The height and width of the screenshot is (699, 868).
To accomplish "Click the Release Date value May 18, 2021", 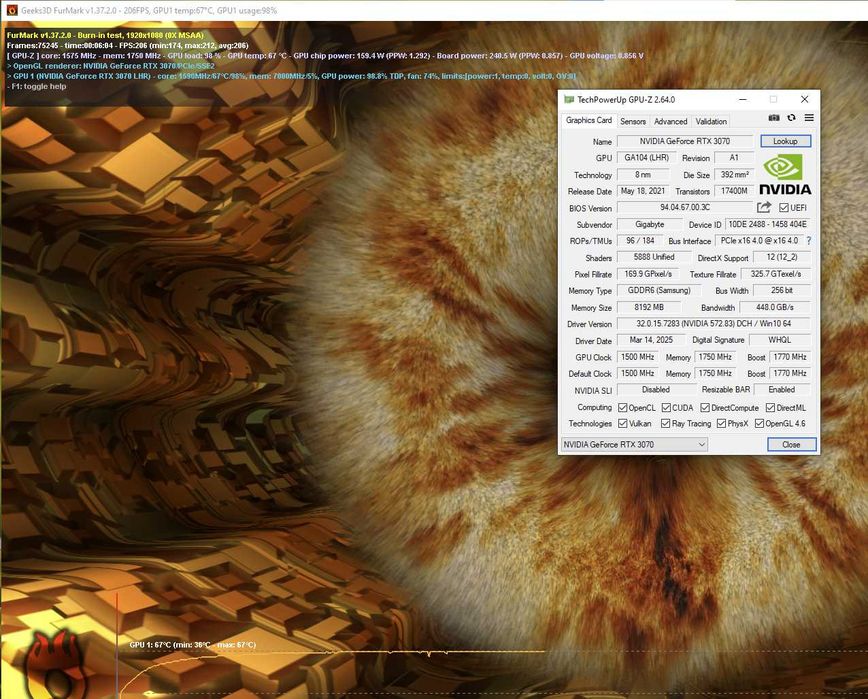I will pyautogui.click(x=643, y=191).
